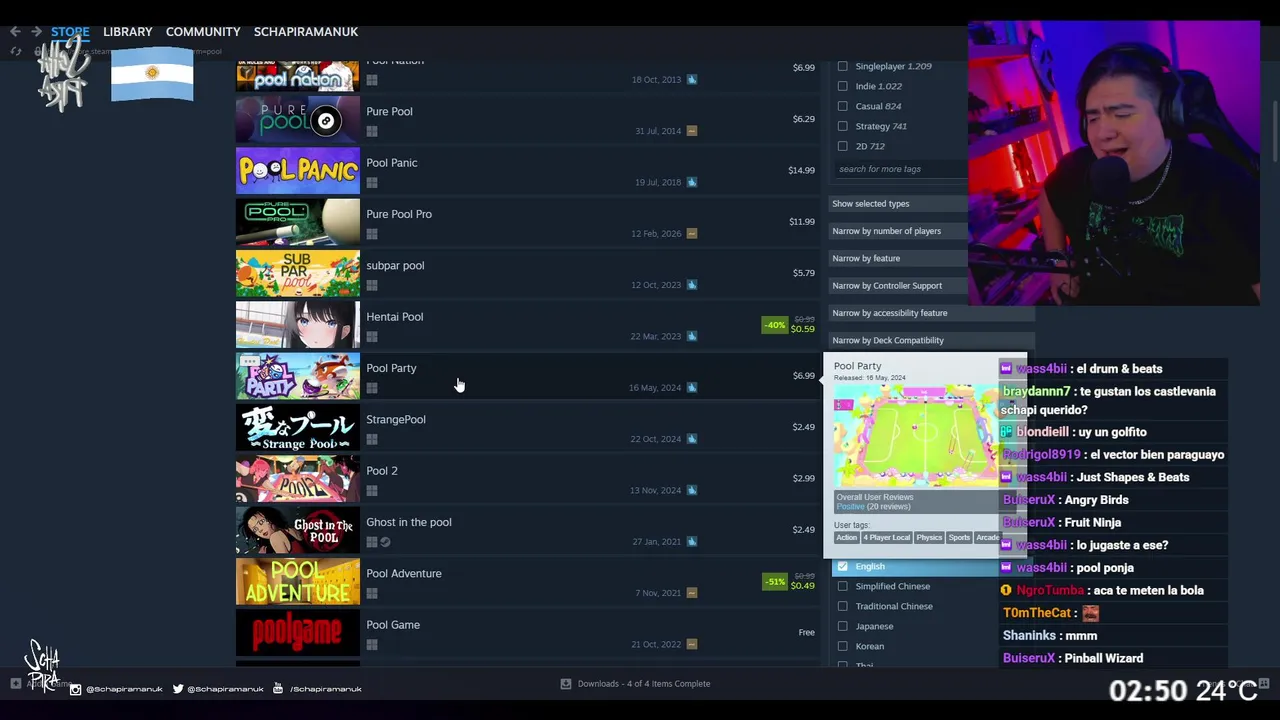1280x720 pixels.
Task: Click the Windows icon under Pure Pool Pro
Action: coord(372,234)
